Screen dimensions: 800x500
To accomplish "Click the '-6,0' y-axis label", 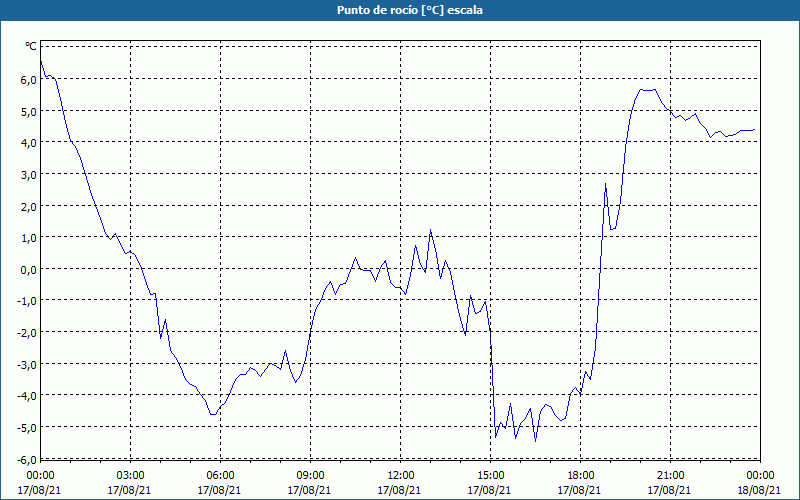I will [x=26, y=460].
